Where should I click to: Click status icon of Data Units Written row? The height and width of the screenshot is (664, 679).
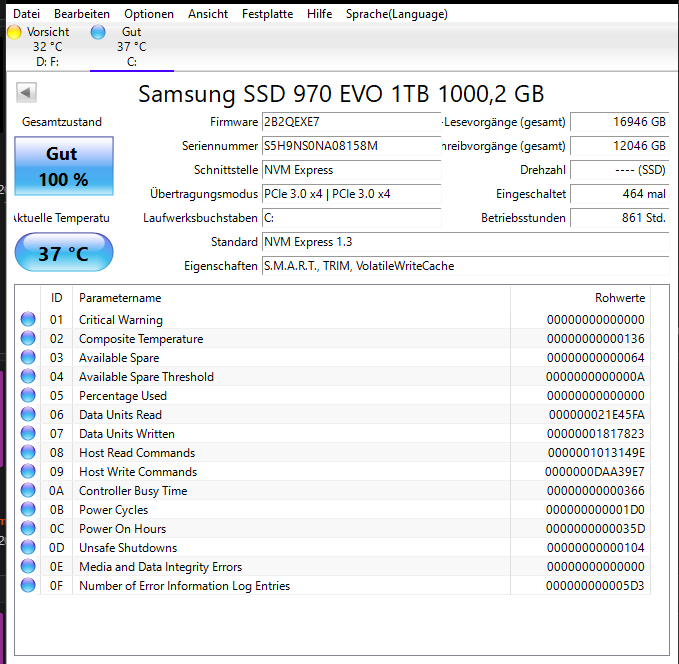(x=28, y=434)
